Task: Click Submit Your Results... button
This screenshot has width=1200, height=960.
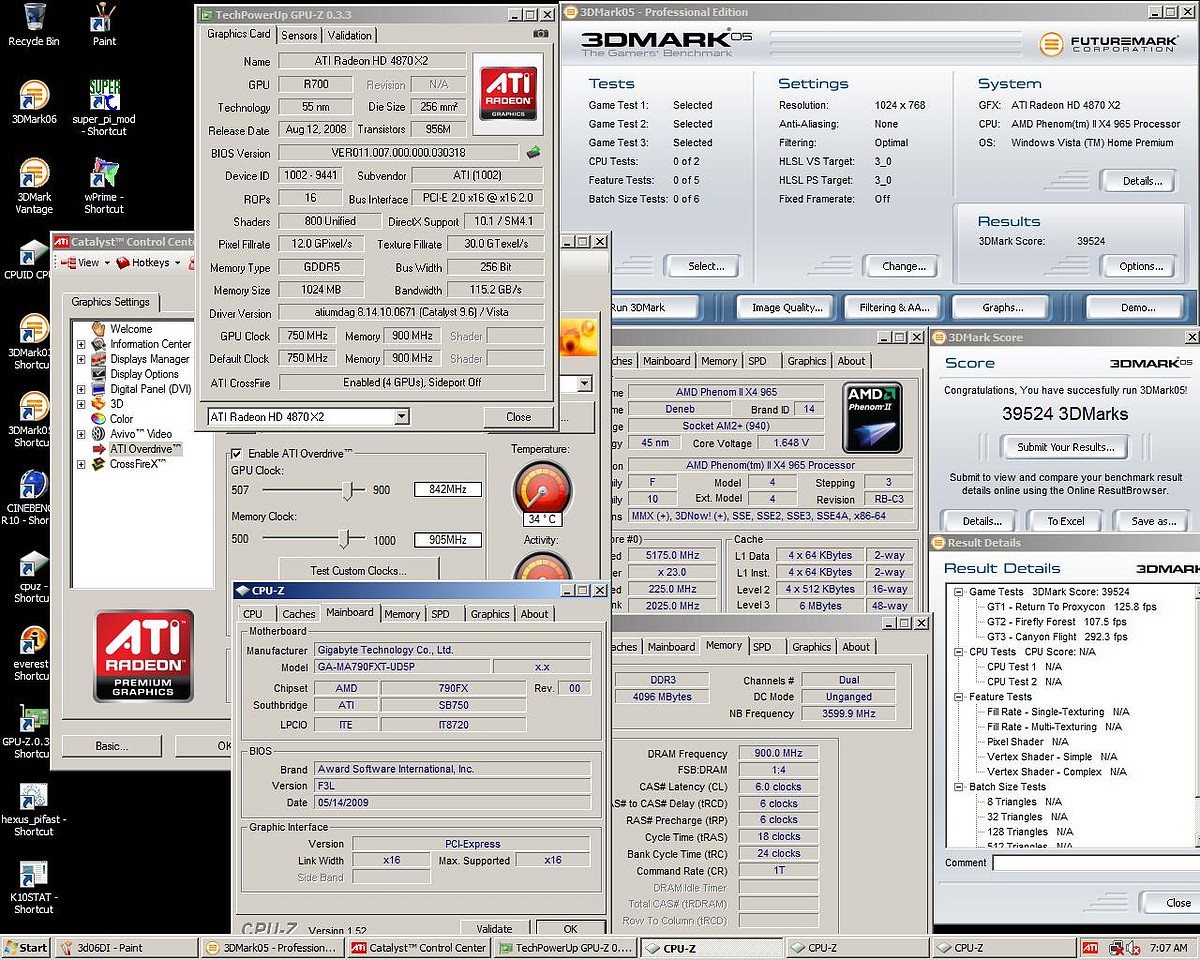Action: click(x=1065, y=447)
